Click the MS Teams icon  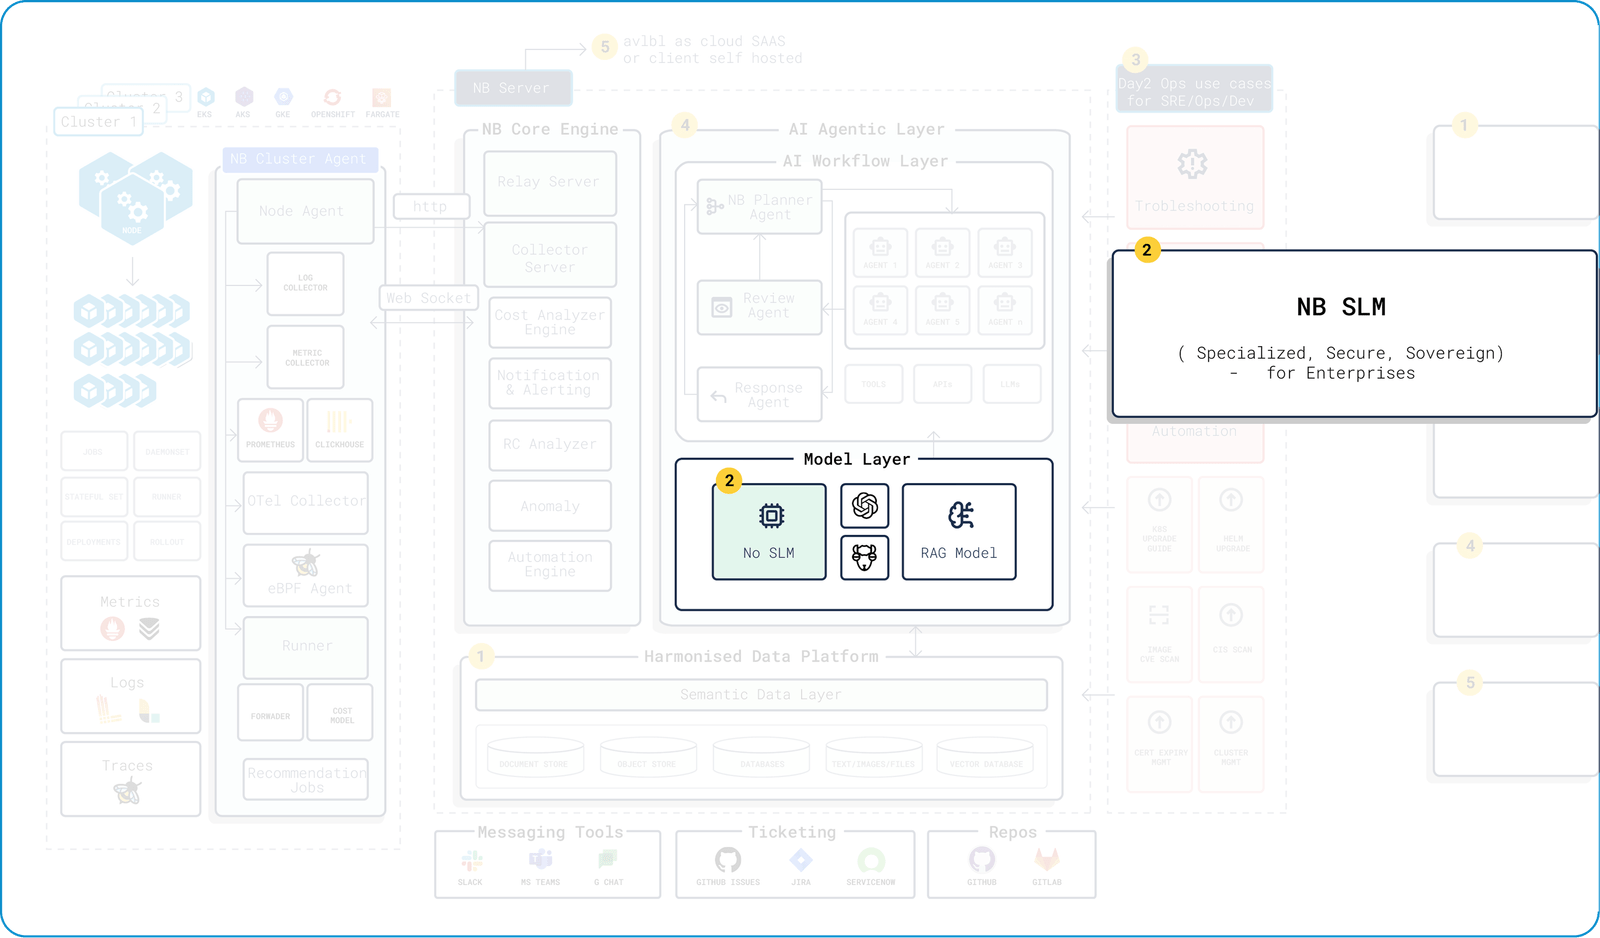click(541, 860)
